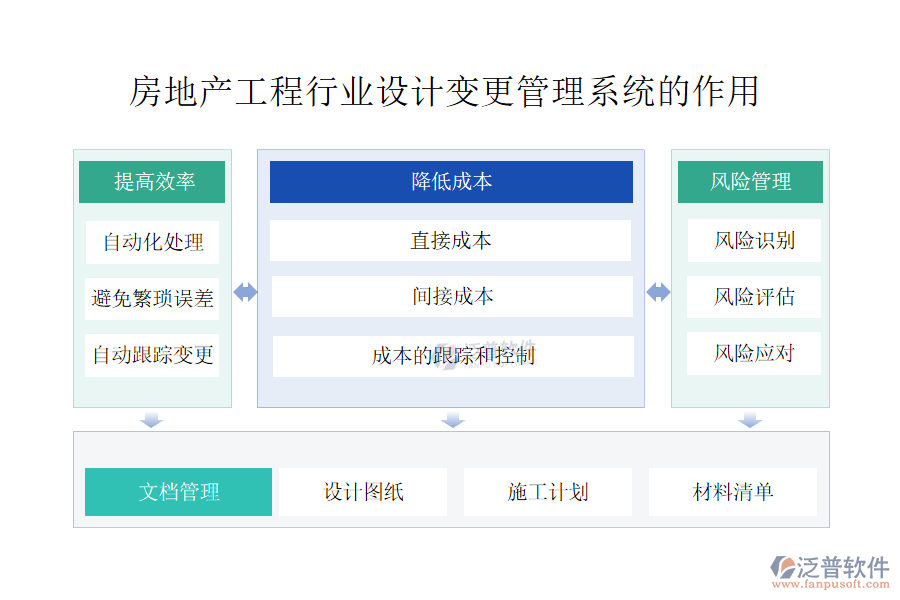Click the double arrow between 提高效率 and 降低成本 panels
The image size is (900, 600).
tap(245, 292)
